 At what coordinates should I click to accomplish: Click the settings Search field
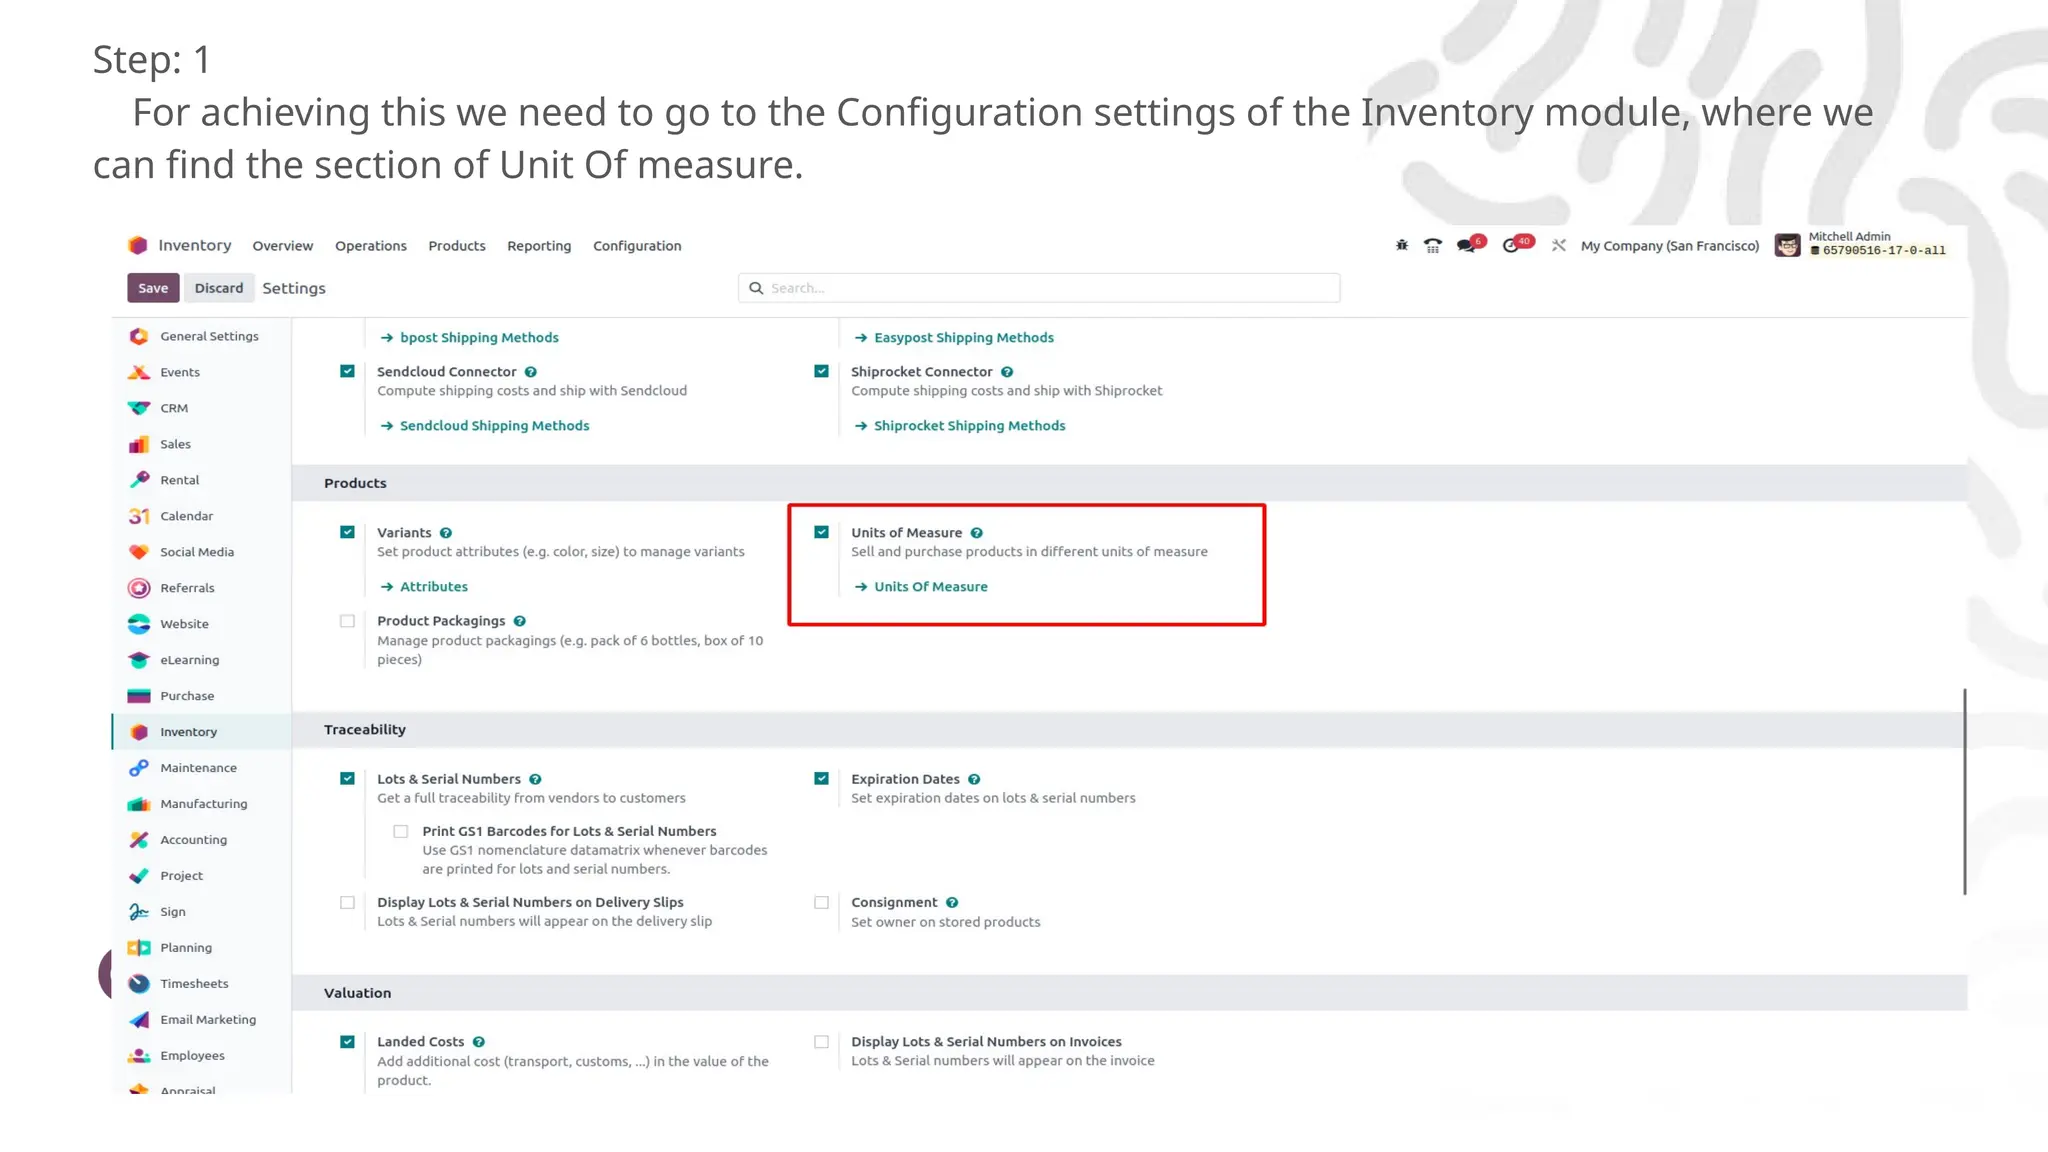tap(1040, 288)
